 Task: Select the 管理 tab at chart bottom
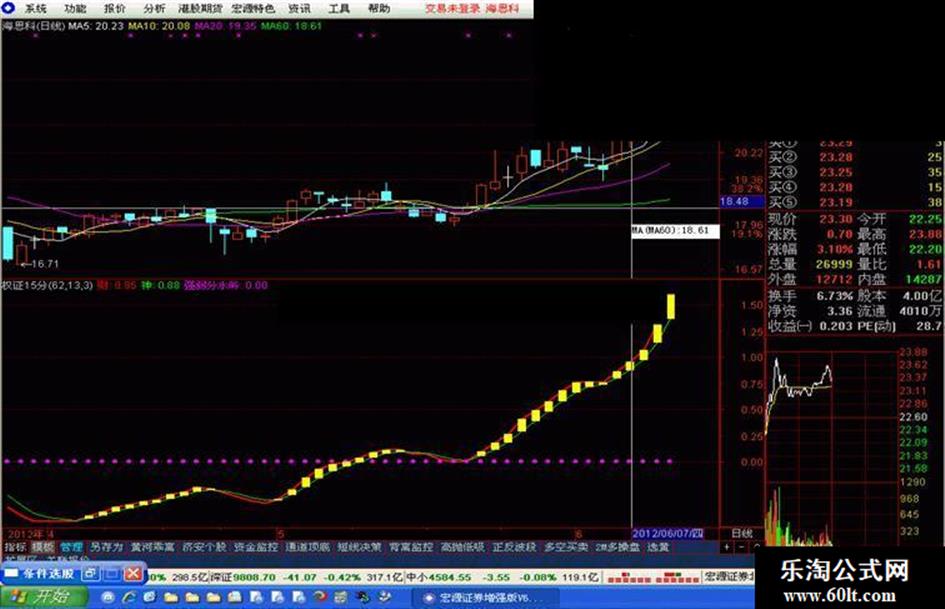pyautogui.click(x=71, y=547)
